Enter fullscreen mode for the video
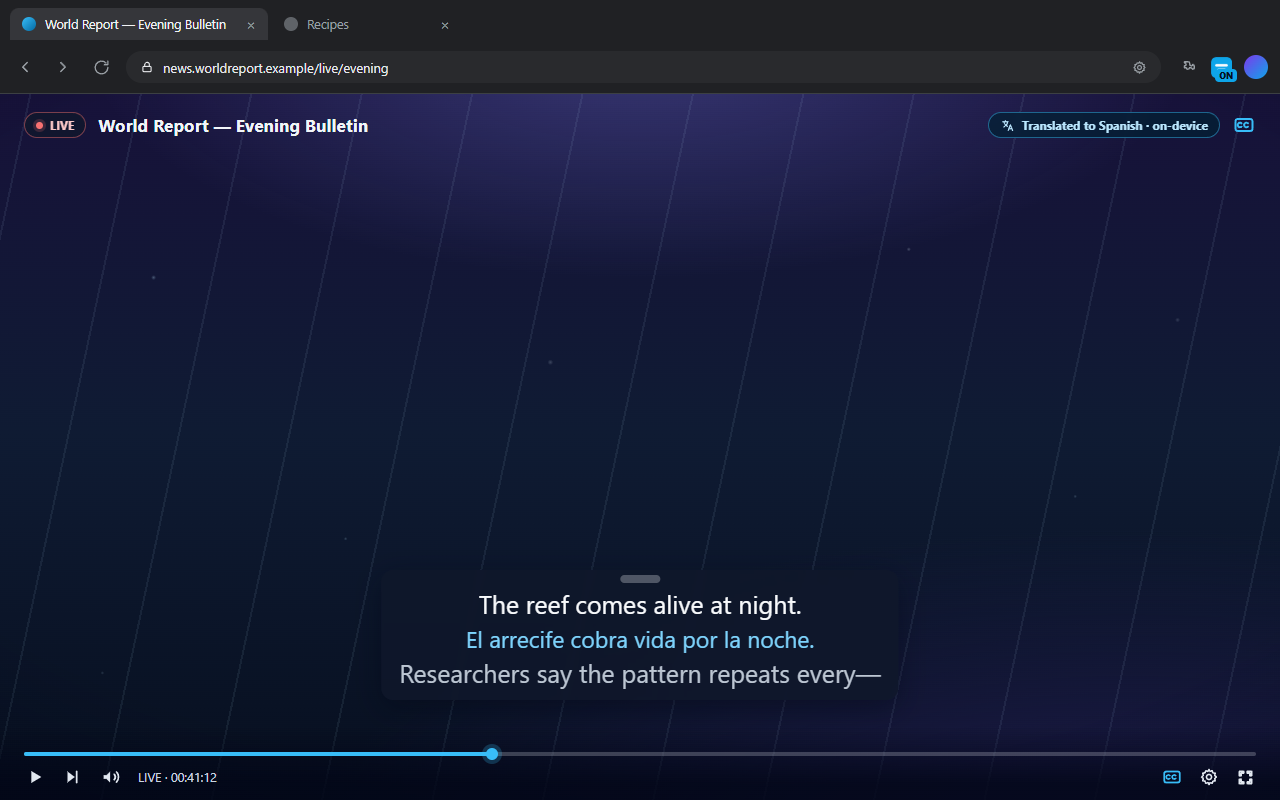The height and width of the screenshot is (800, 1280). click(1245, 777)
